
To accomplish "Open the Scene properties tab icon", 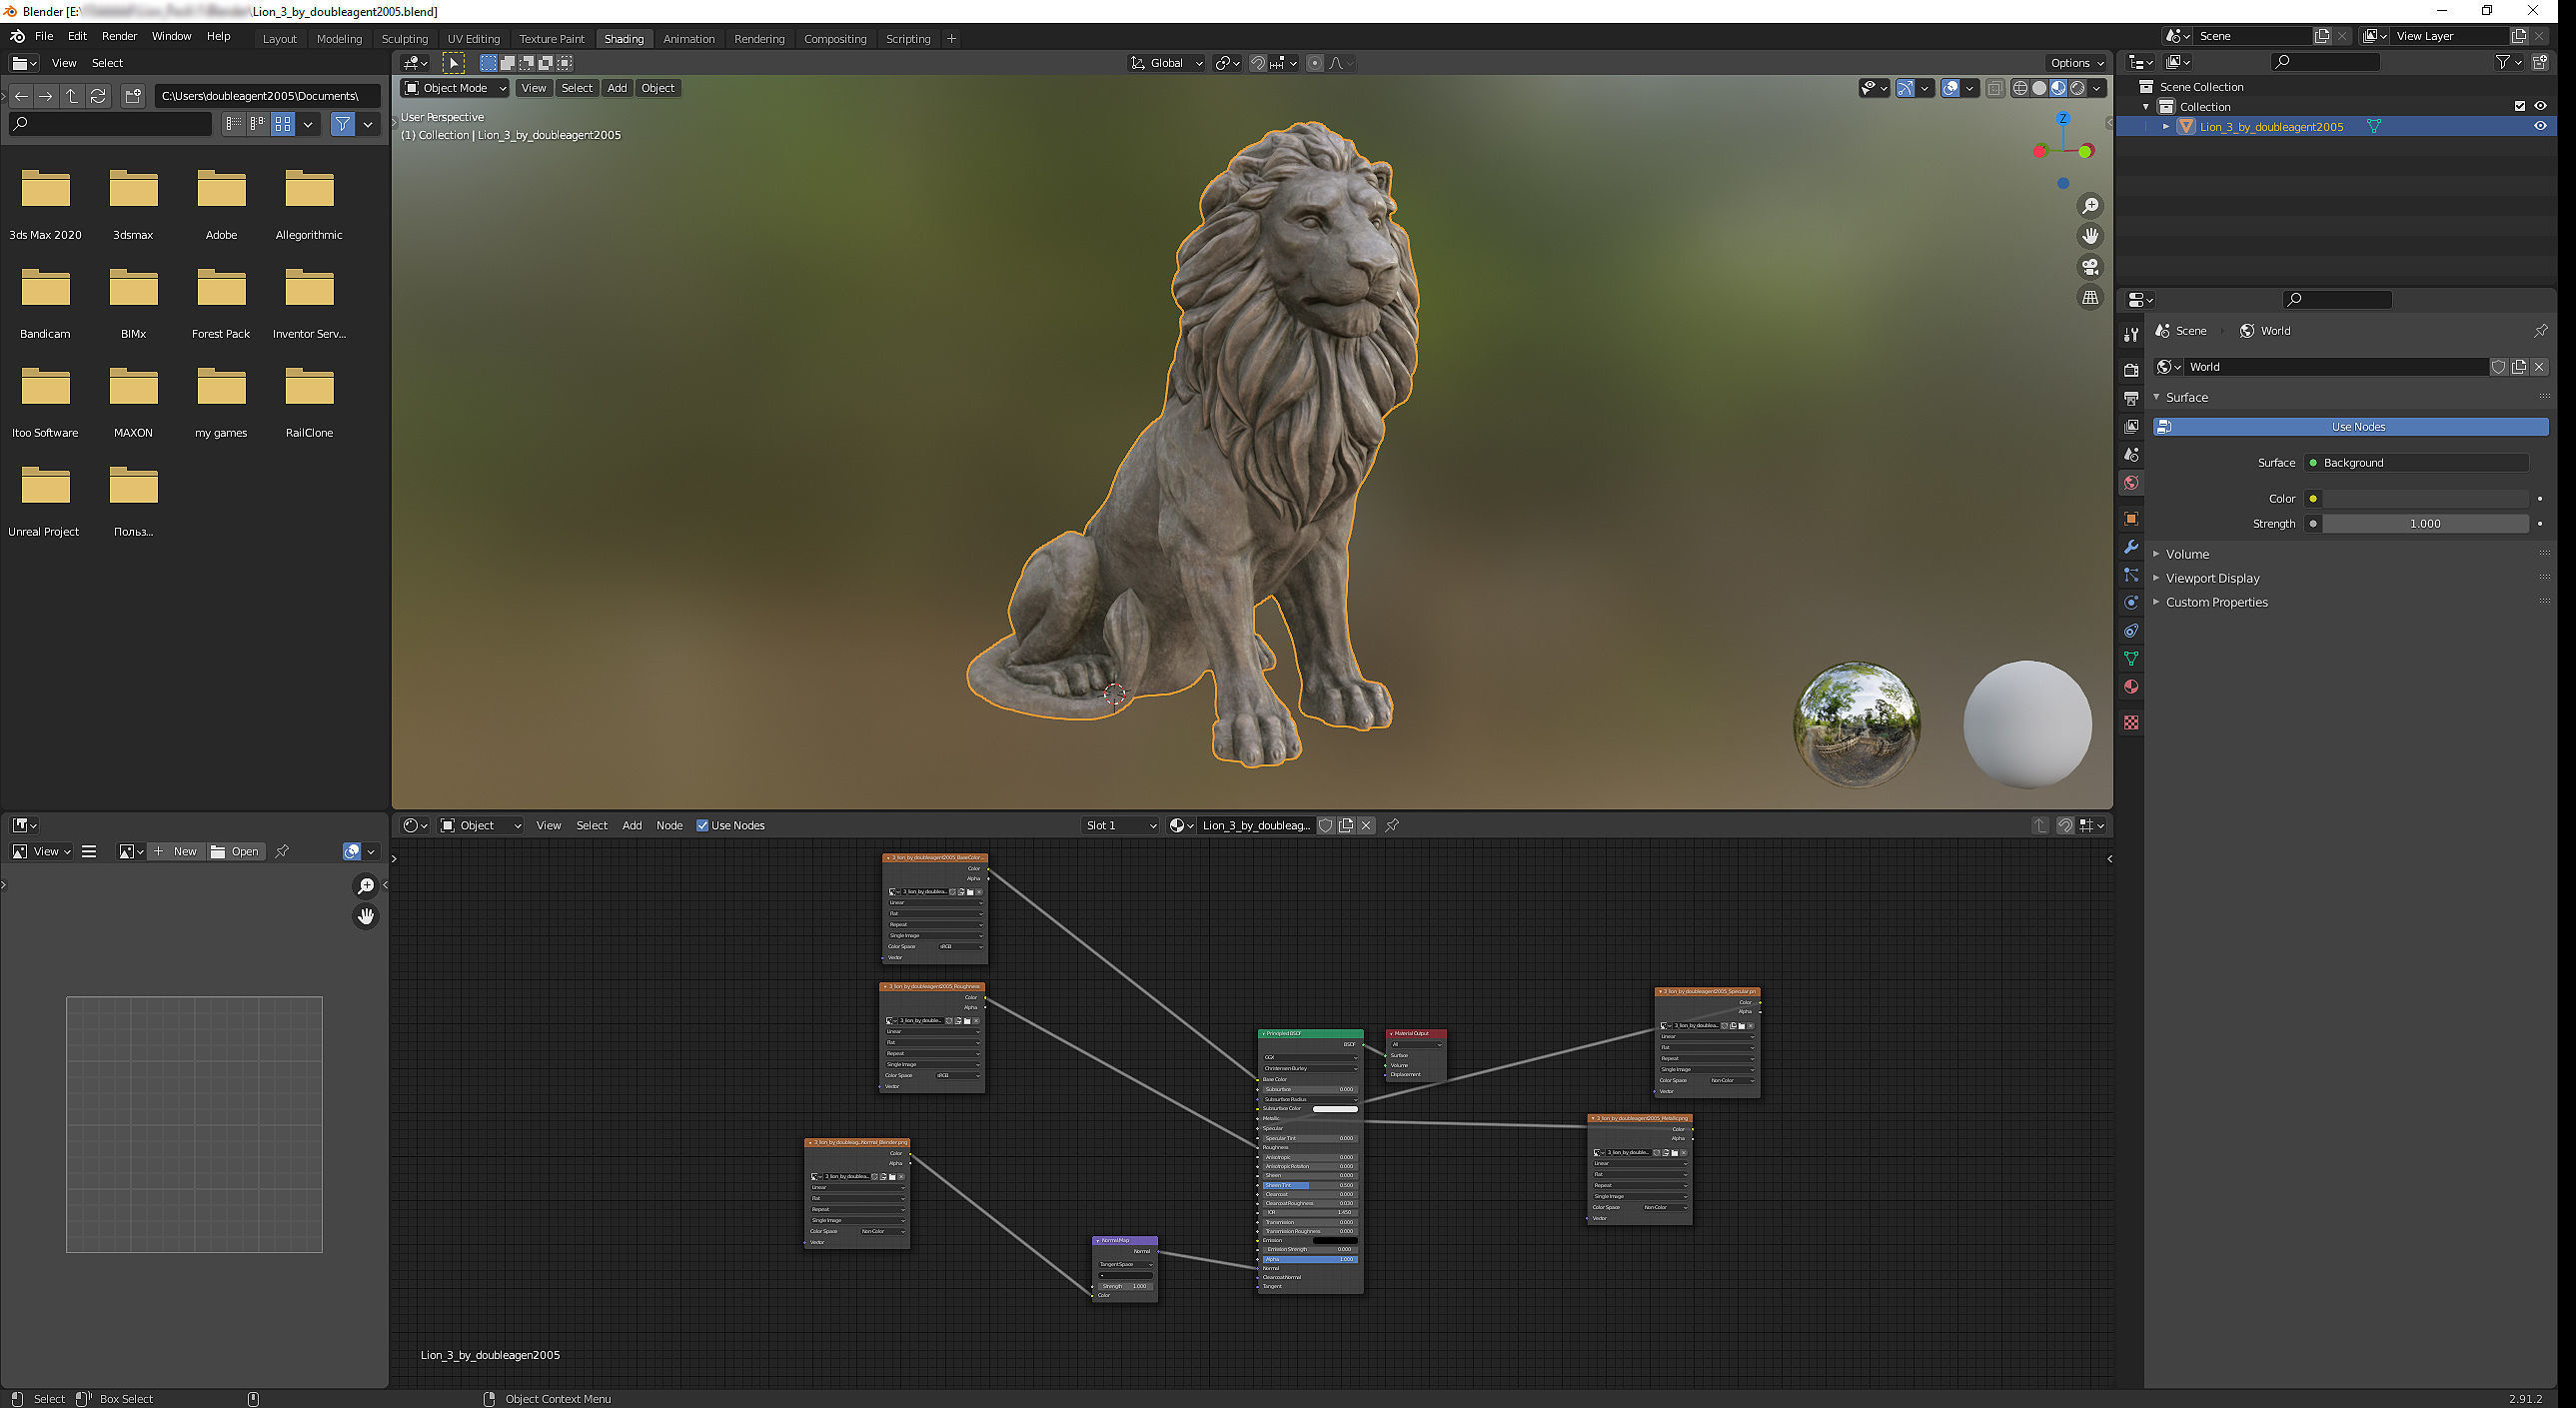I will tap(2131, 454).
